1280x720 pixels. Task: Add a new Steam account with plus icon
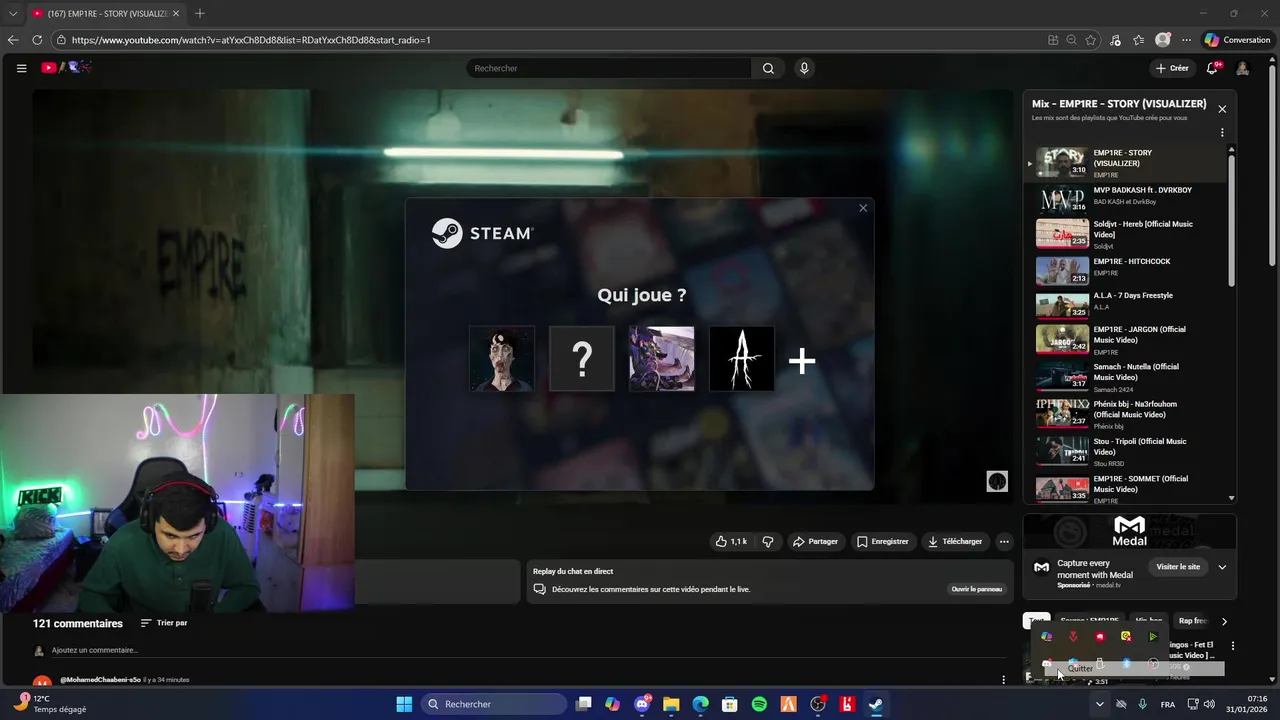802,360
